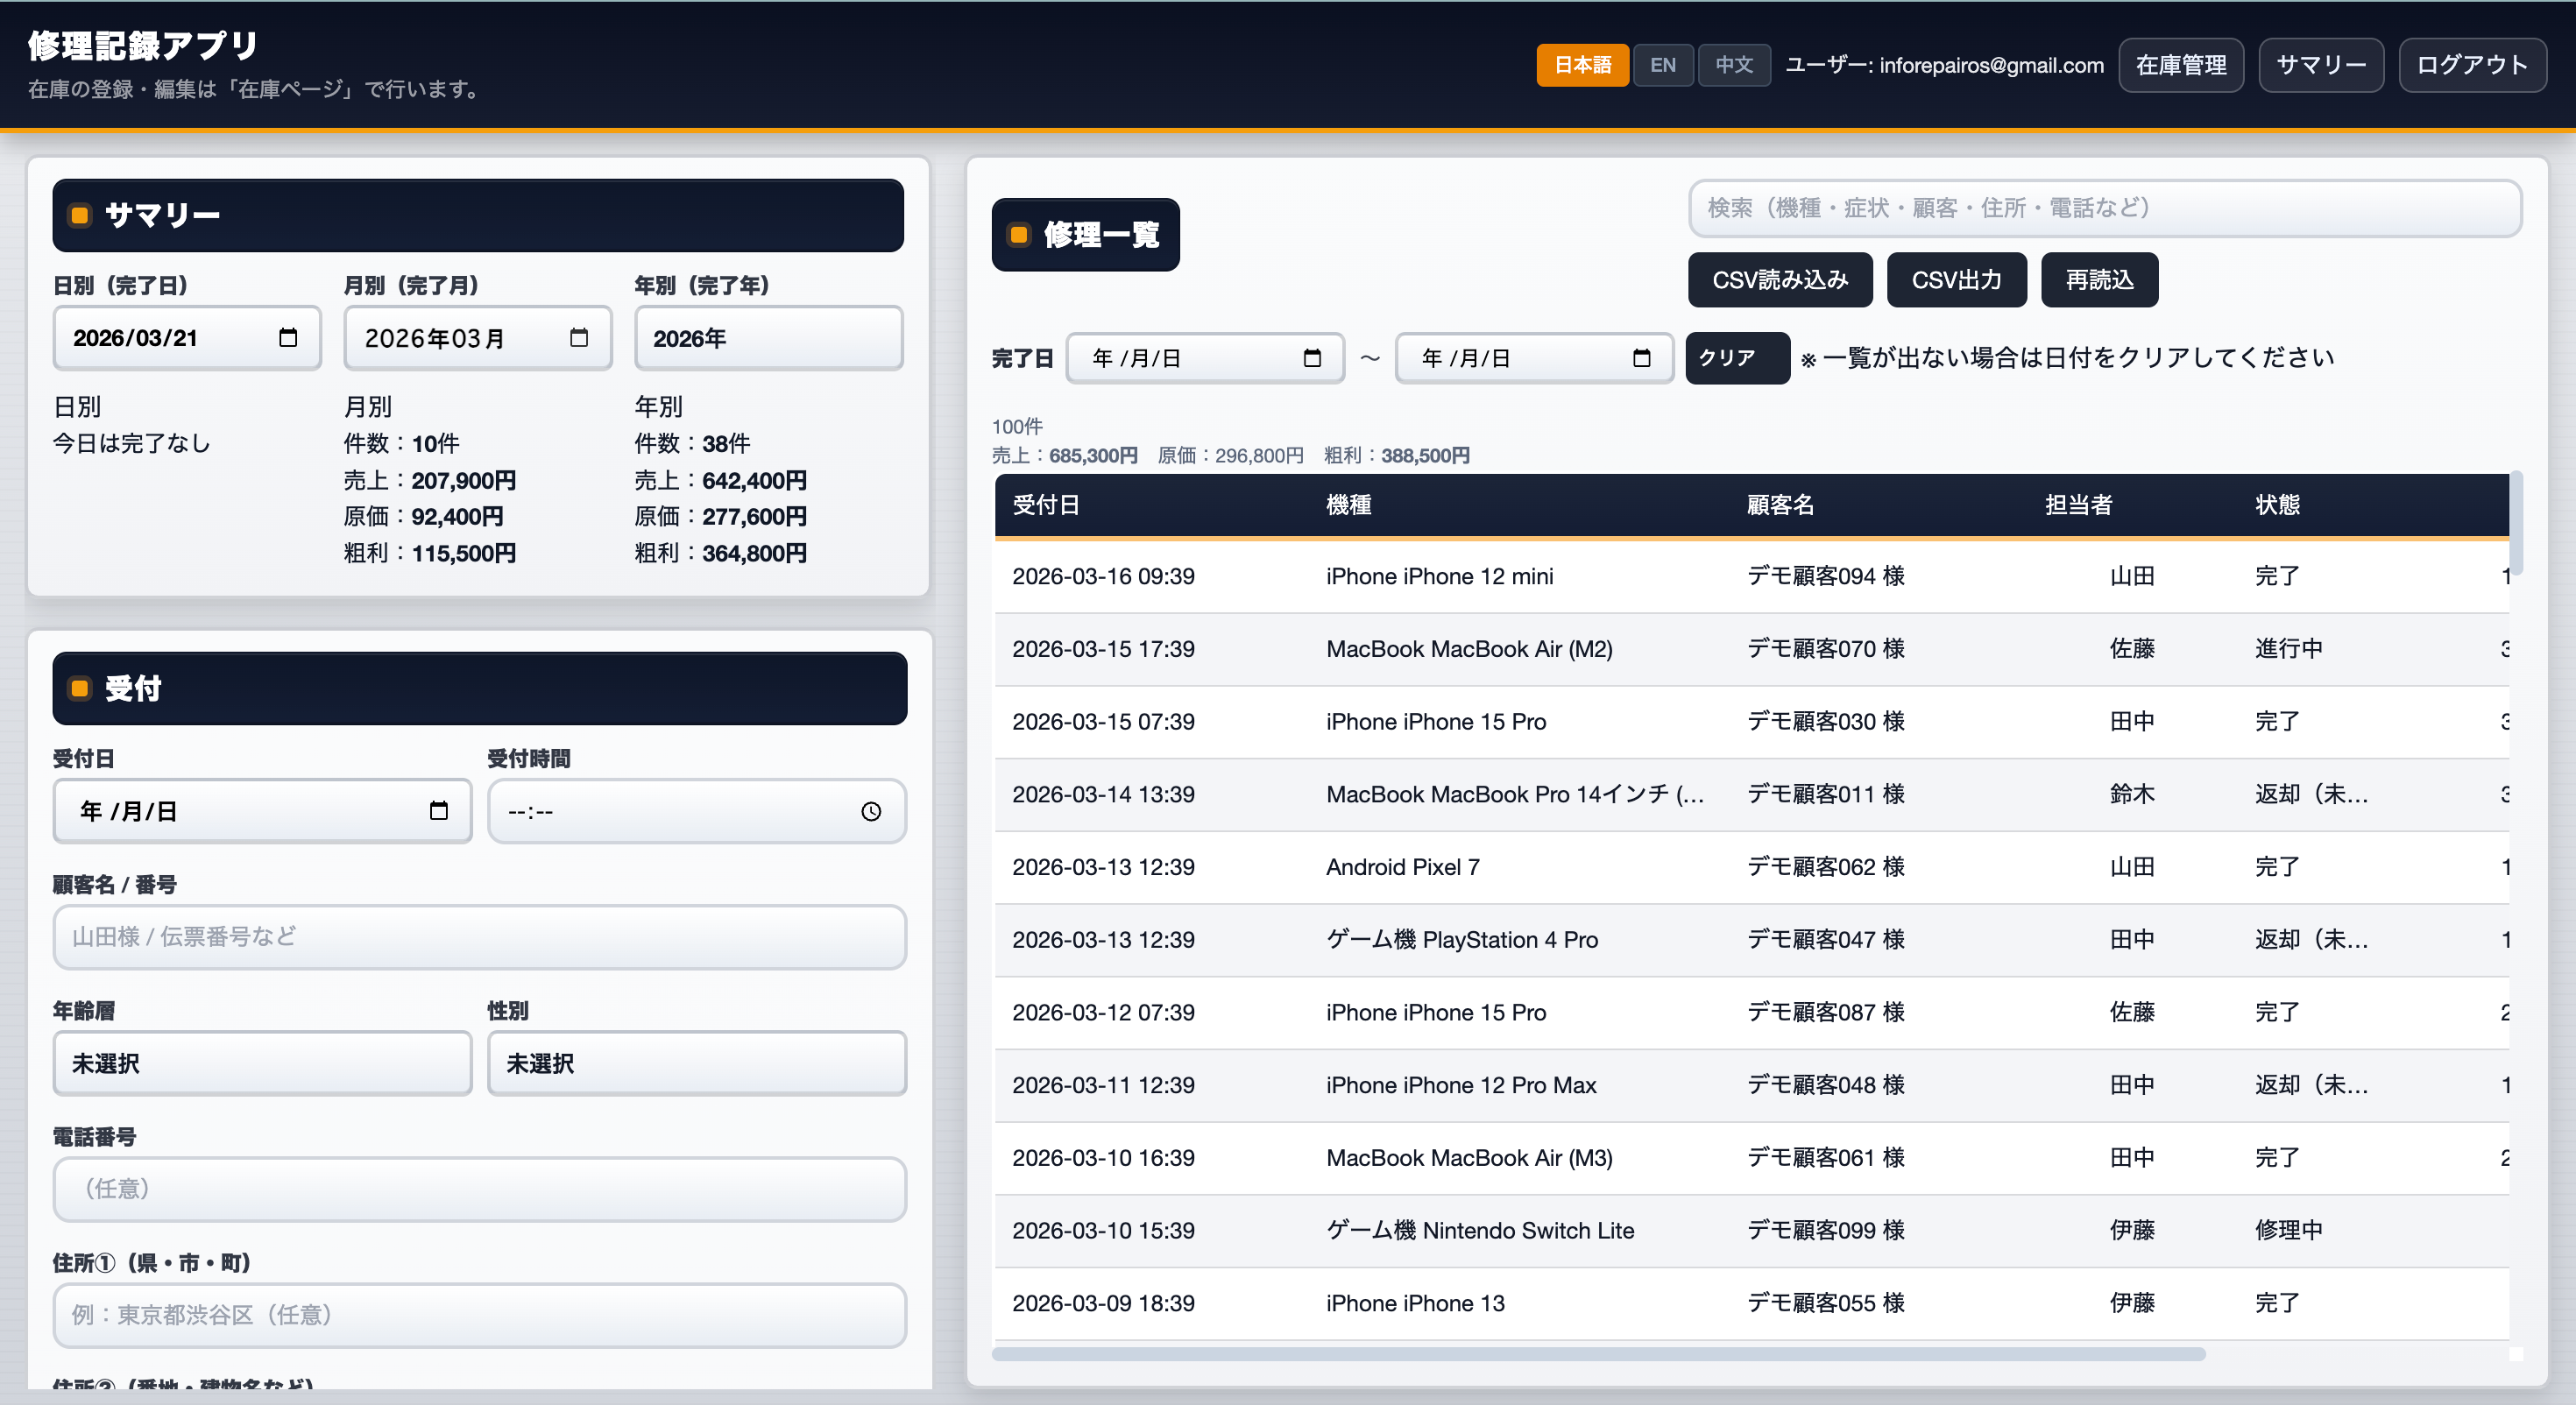
Task: Click clock icon in reception time field
Action: coord(871,811)
